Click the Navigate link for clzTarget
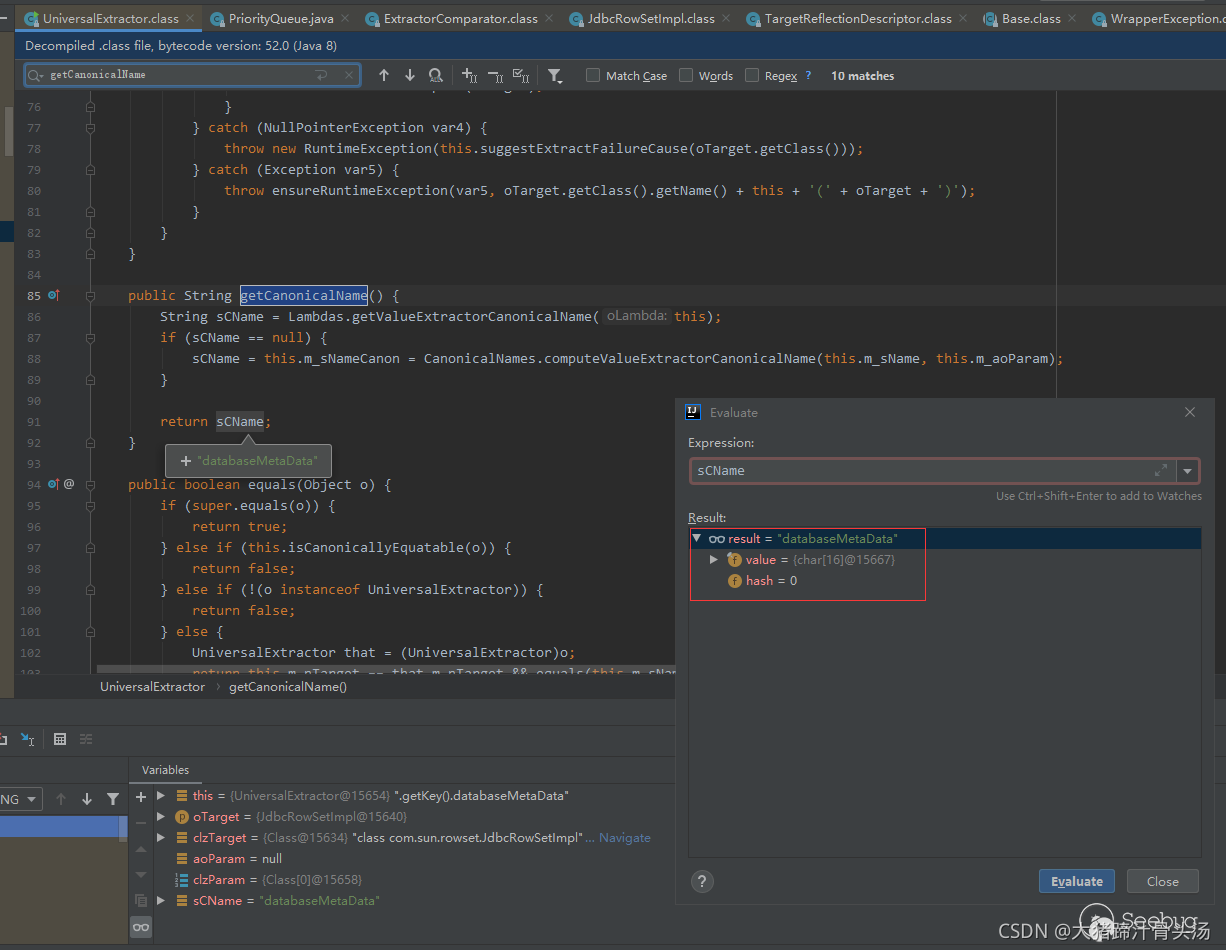This screenshot has width=1226, height=950. [x=624, y=838]
